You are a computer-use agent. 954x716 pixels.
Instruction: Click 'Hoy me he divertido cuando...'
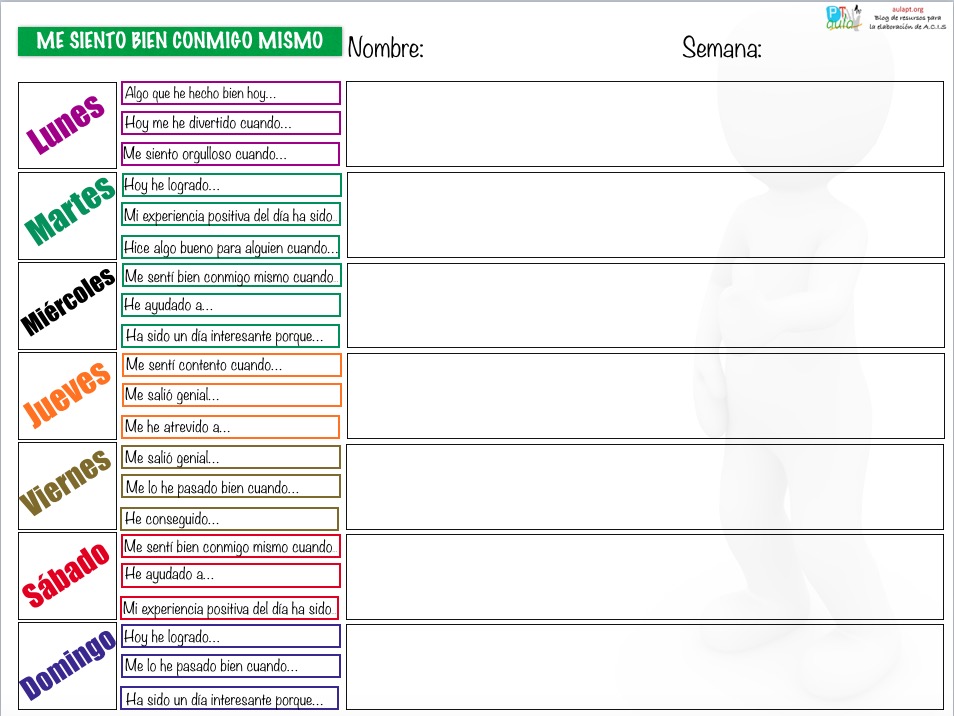[x=231, y=123]
